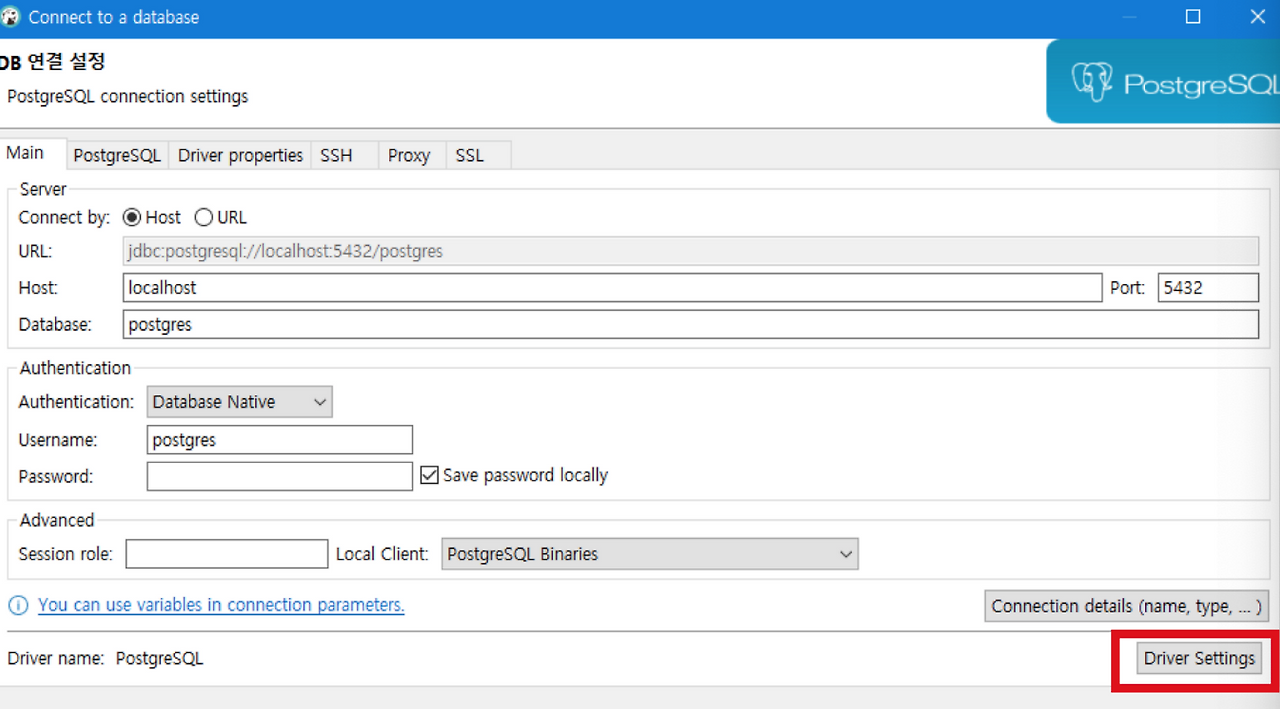
Task: Open the SSH tab
Action: (334, 155)
